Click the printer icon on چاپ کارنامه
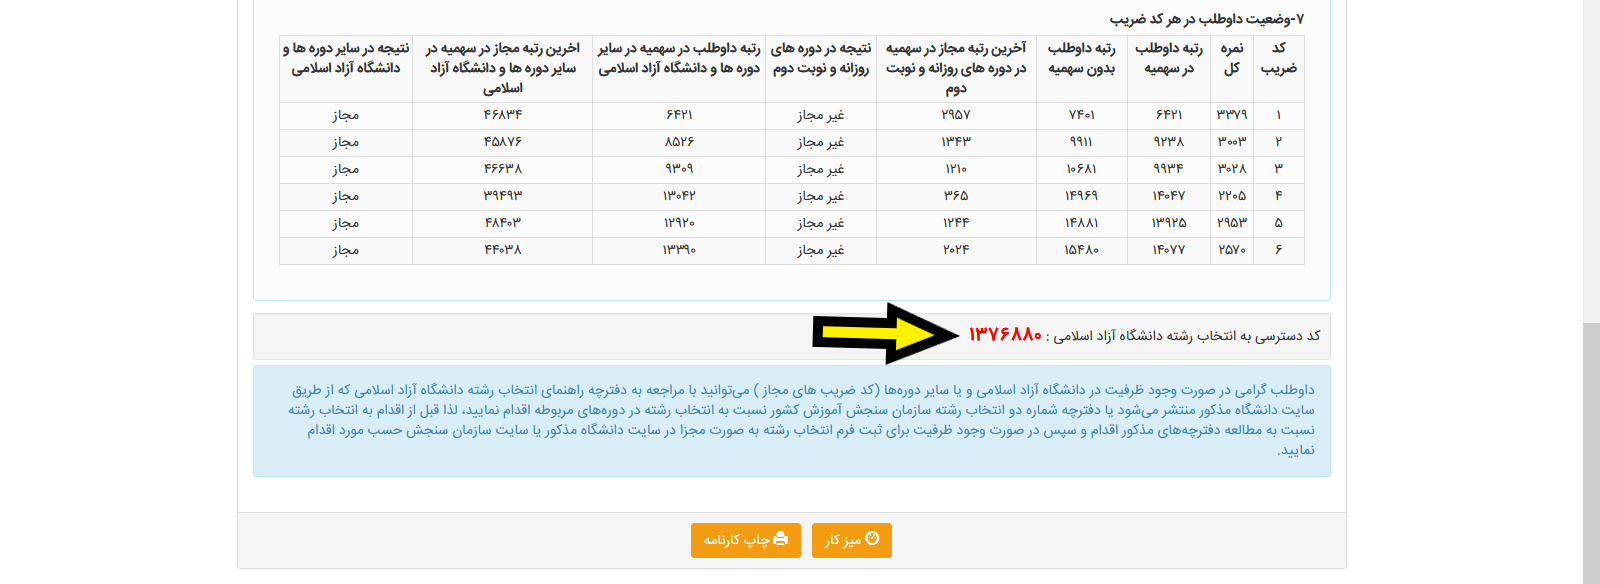Screen dimensions: 1600x584 (x=781, y=539)
